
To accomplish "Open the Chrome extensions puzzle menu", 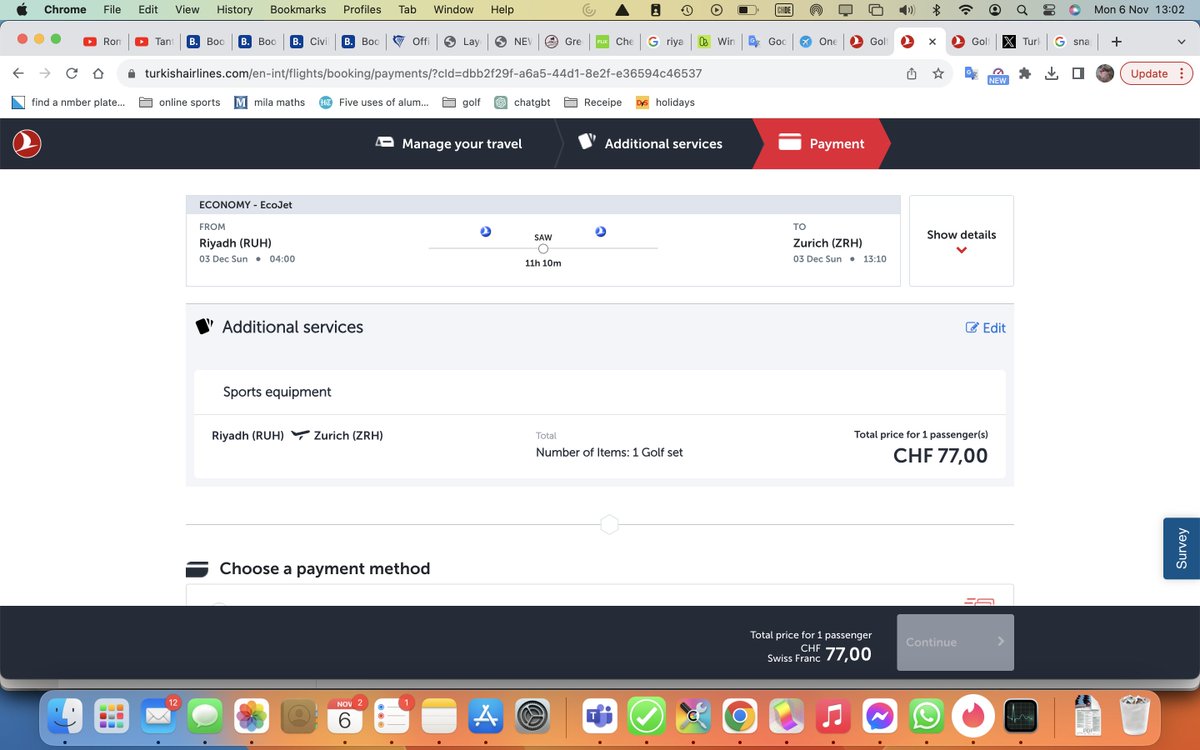I will pos(1025,73).
